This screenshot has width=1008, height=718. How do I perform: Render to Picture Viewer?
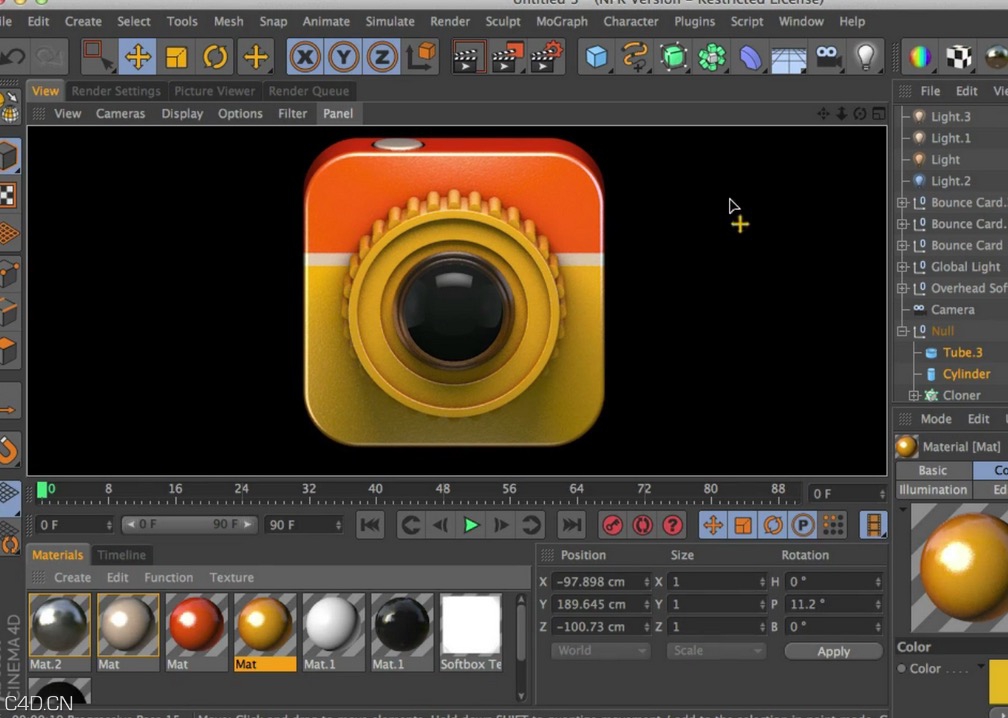(505, 57)
